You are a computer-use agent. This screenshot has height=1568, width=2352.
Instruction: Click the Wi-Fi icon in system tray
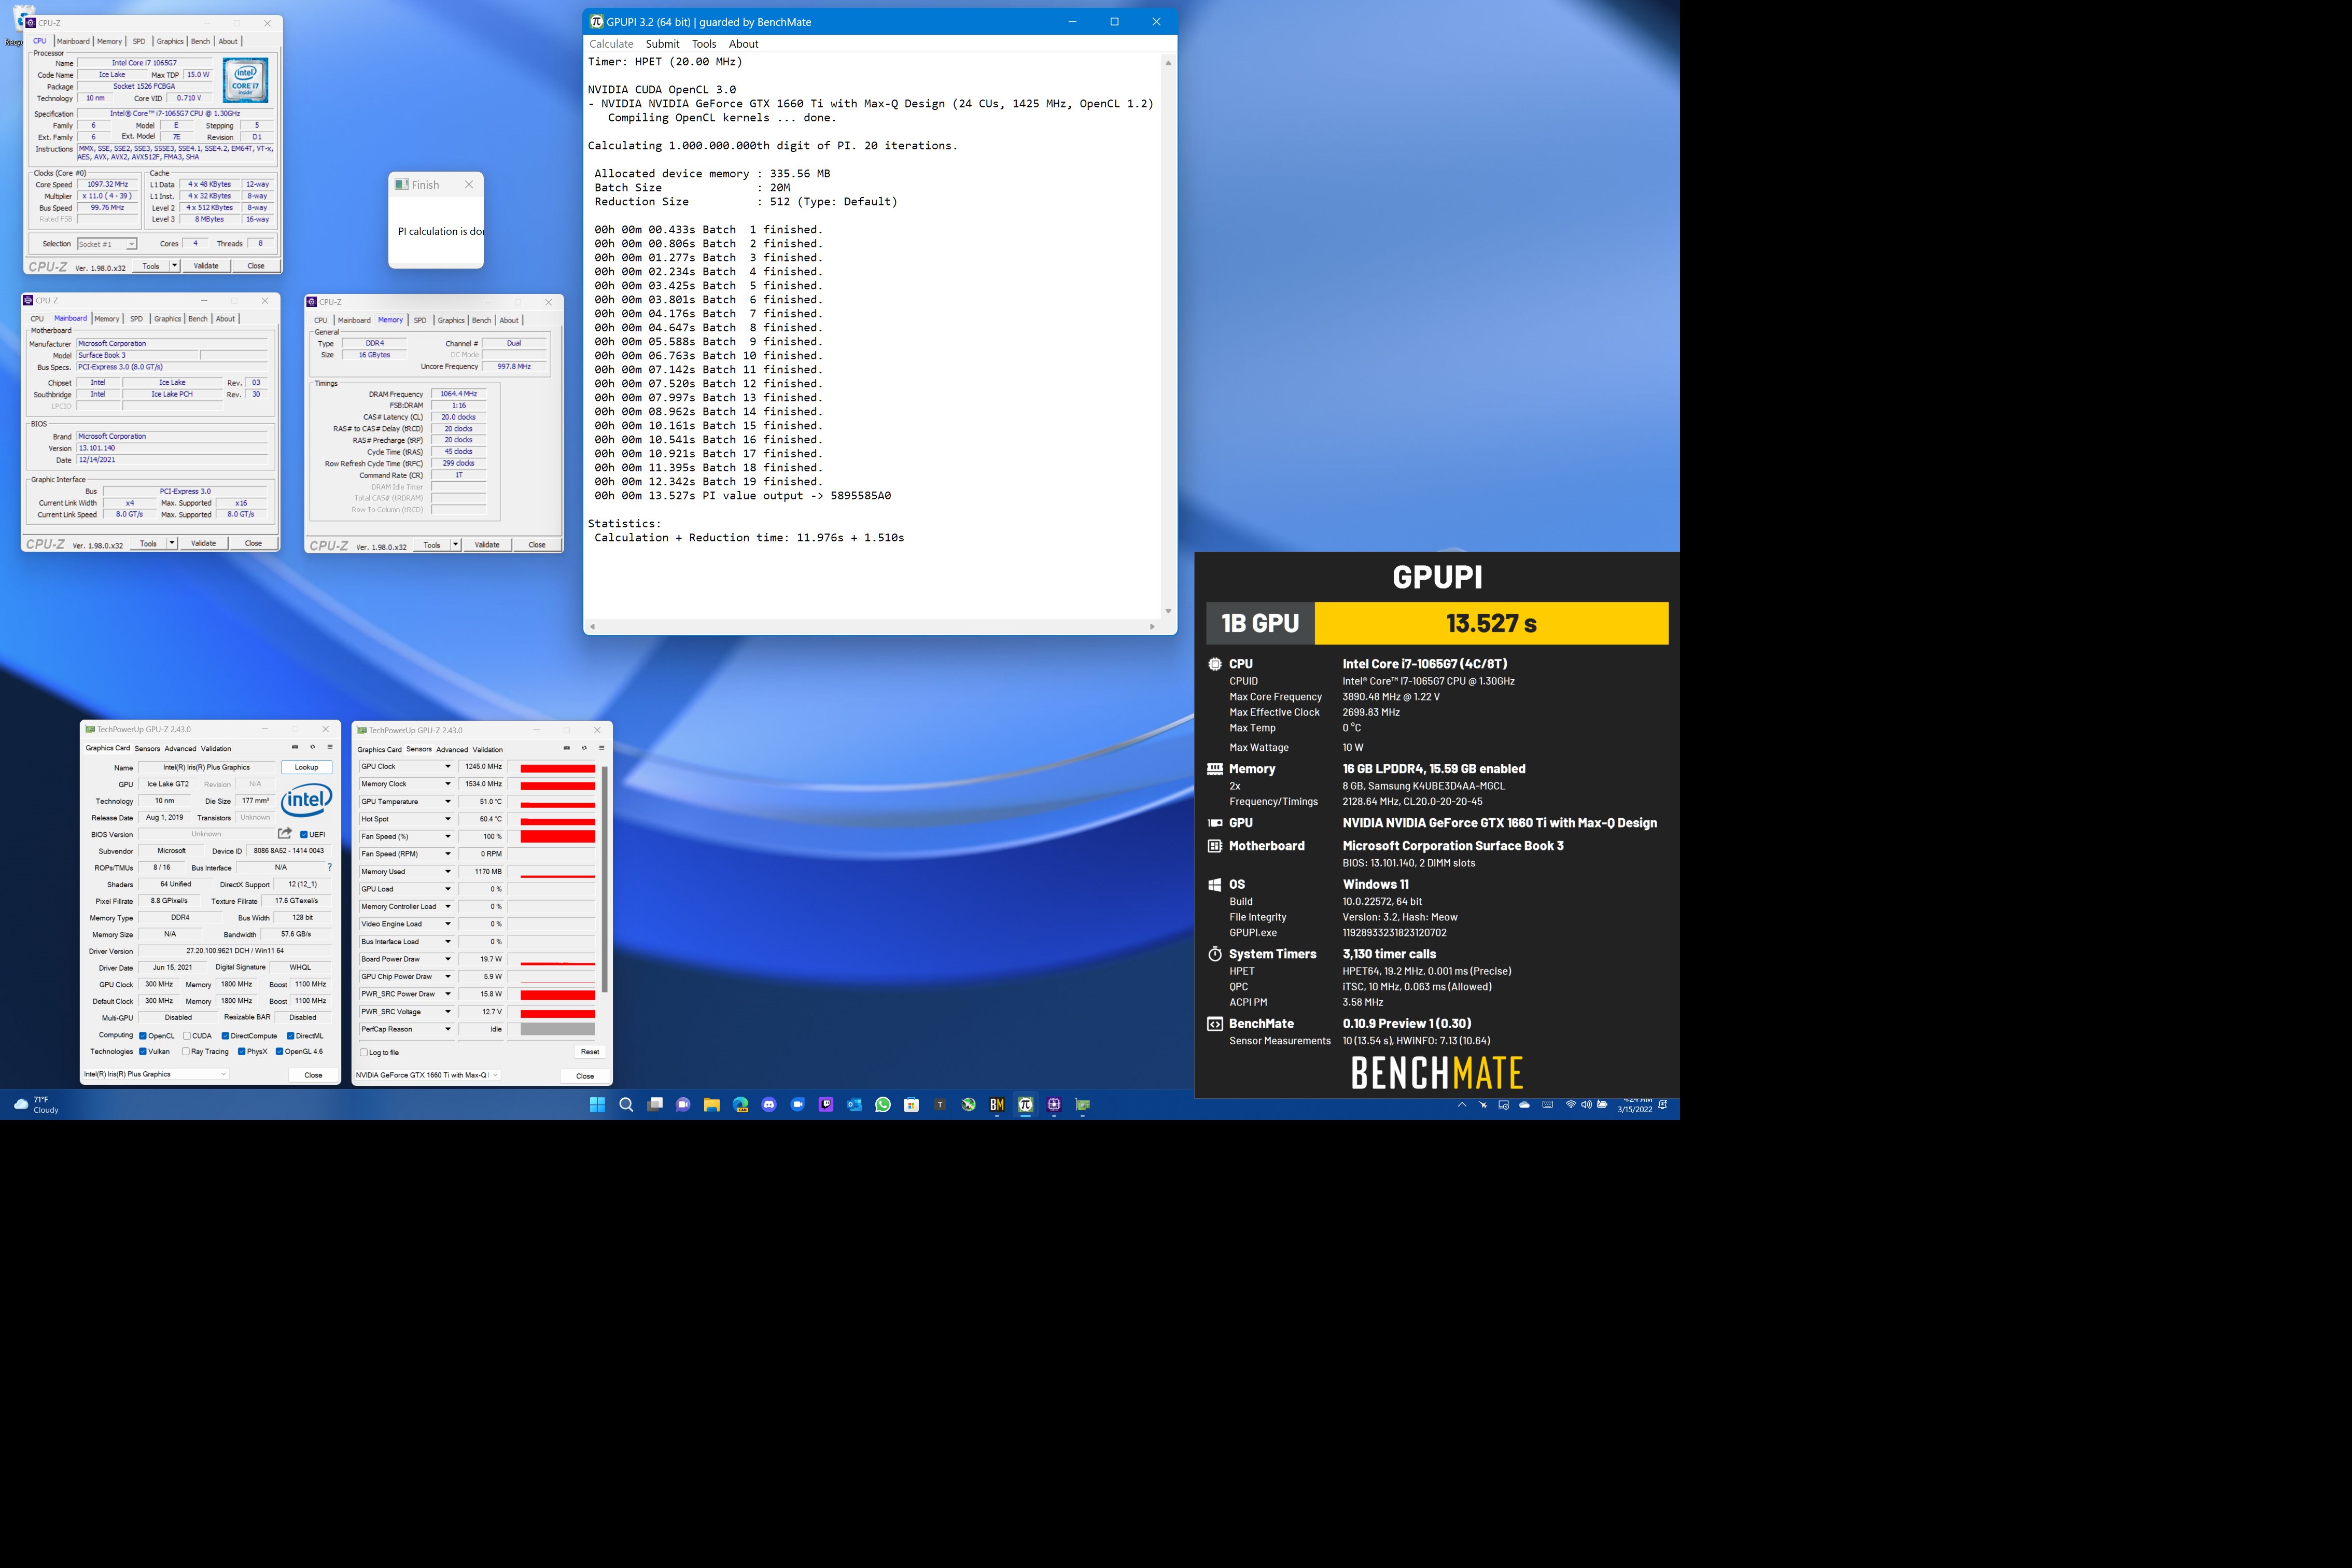[x=1570, y=1104]
